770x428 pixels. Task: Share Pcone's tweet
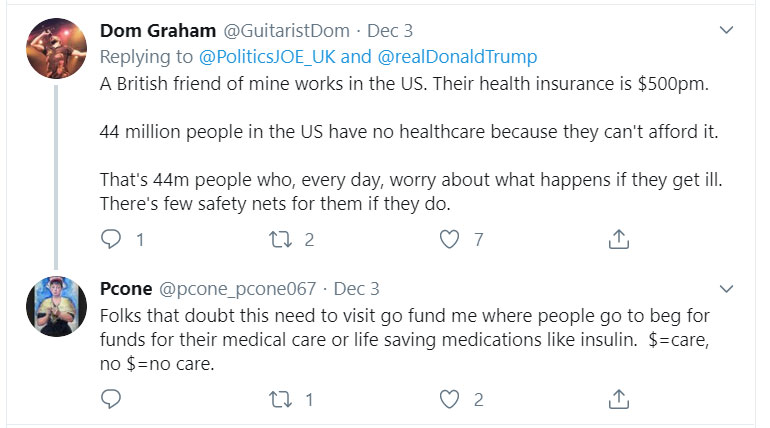pyautogui.click(x=619, y=399)
